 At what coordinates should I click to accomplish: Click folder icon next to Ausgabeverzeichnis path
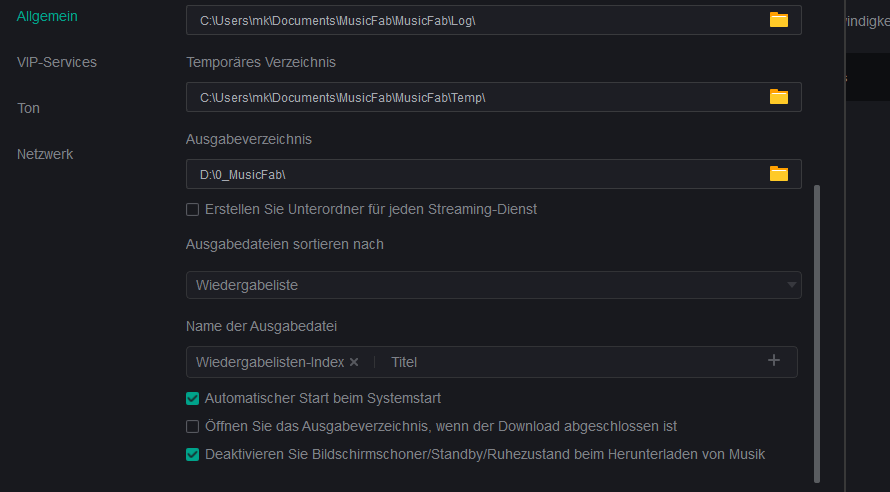(x=779, y=174)
